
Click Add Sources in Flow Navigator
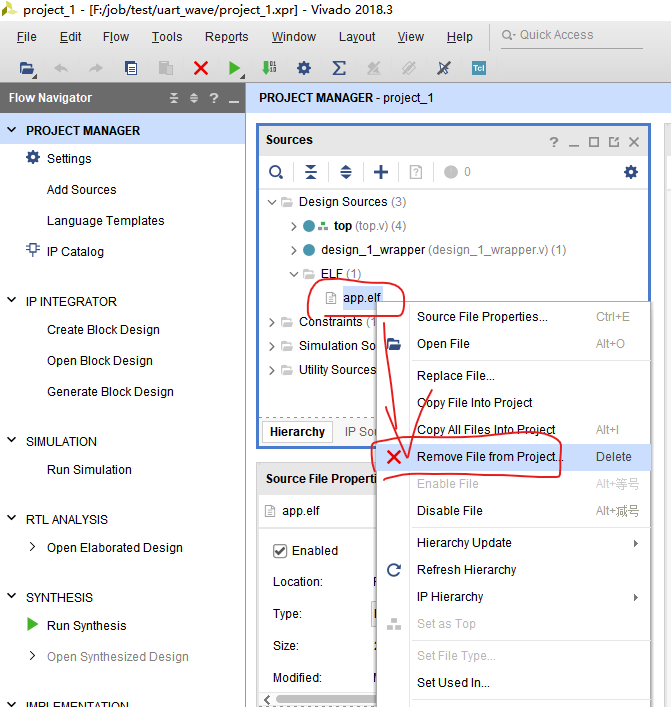(82, 189)
